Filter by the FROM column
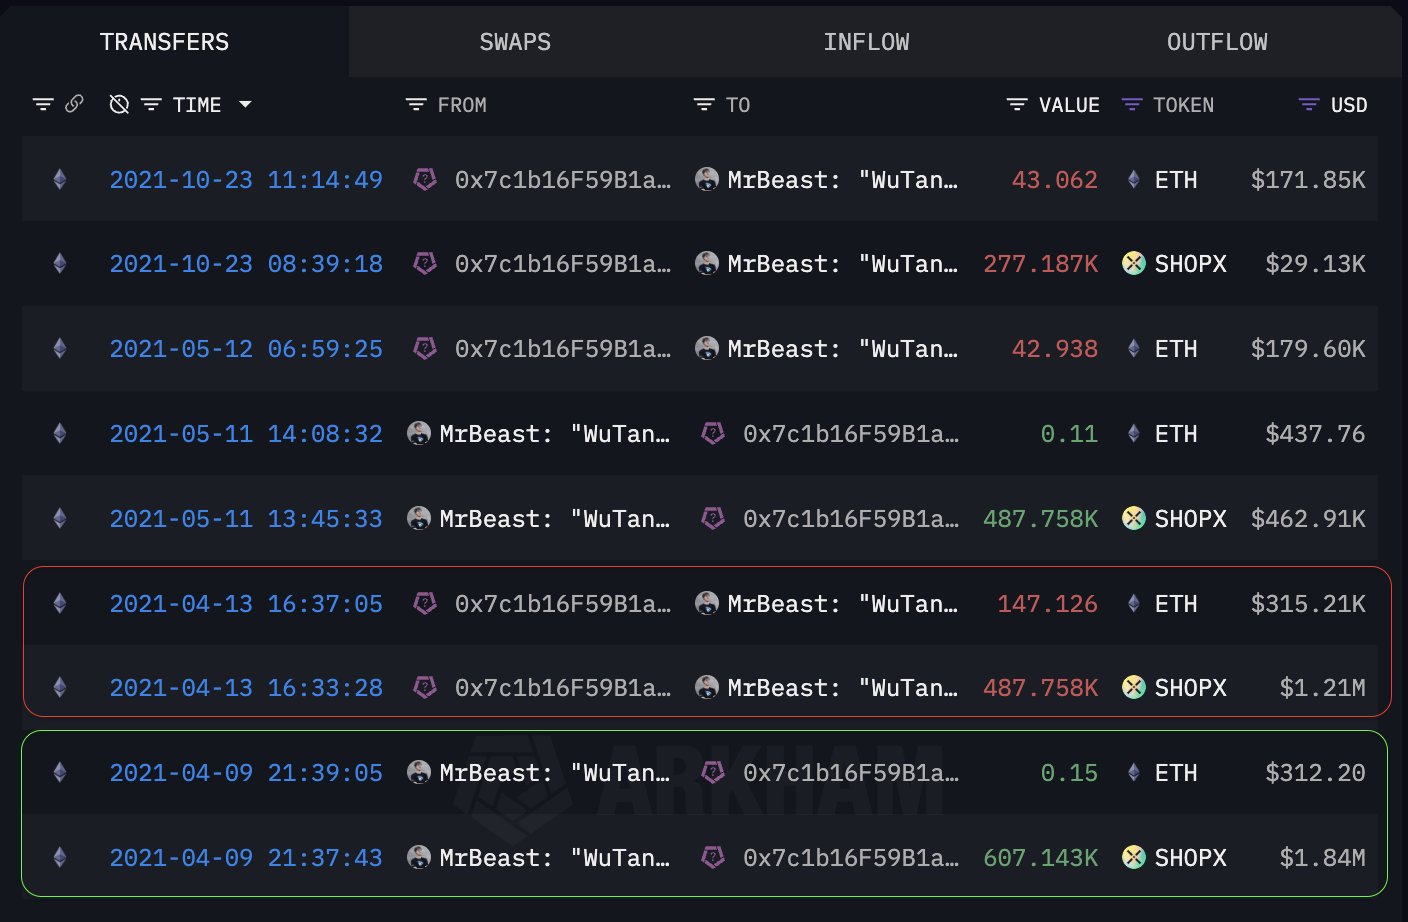This screenshot has height=922, width=1408. pyautogui.click(x=416, y=104)
